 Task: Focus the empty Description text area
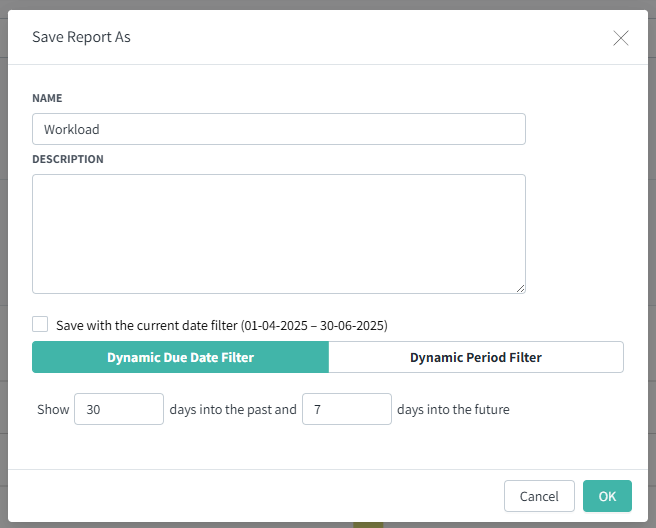tap(279, 234)
